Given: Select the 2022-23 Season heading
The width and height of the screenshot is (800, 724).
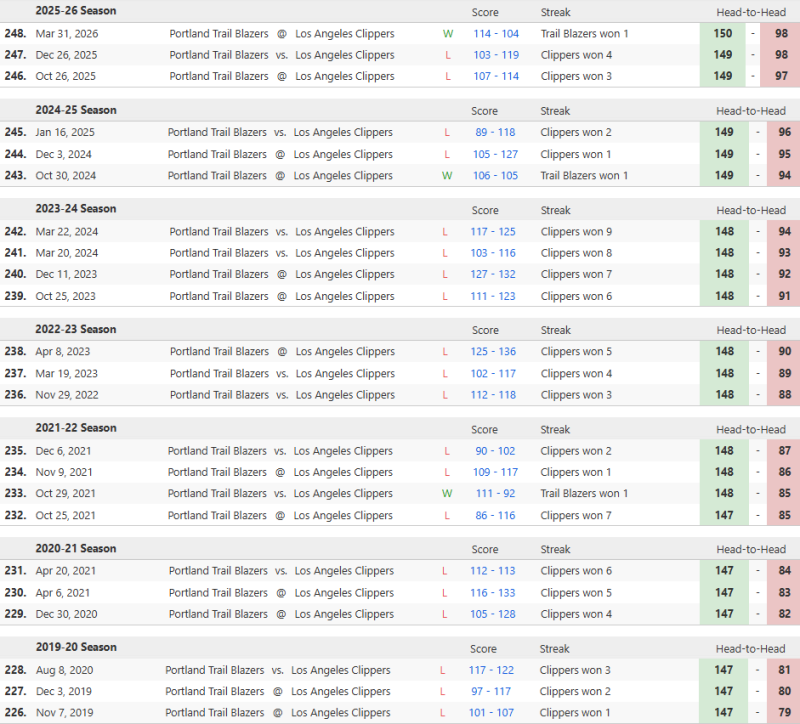Looking at the screenshot, I should pyautogui.click(x=76, y=330).
